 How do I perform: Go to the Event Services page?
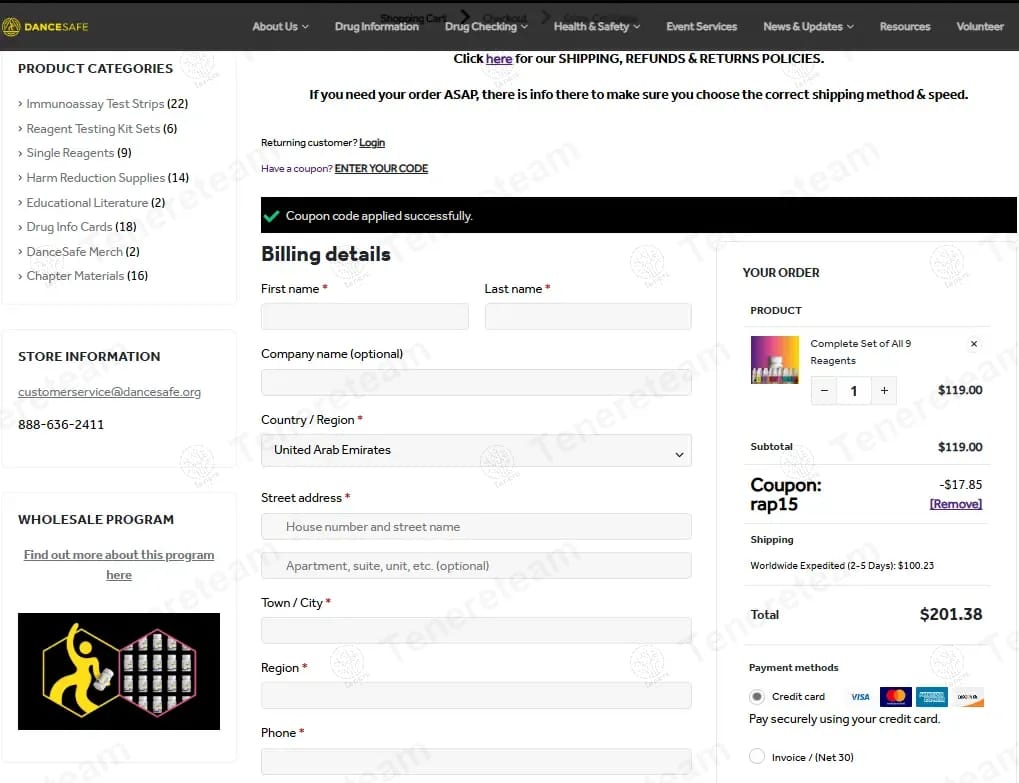click(x=701, y=27)
